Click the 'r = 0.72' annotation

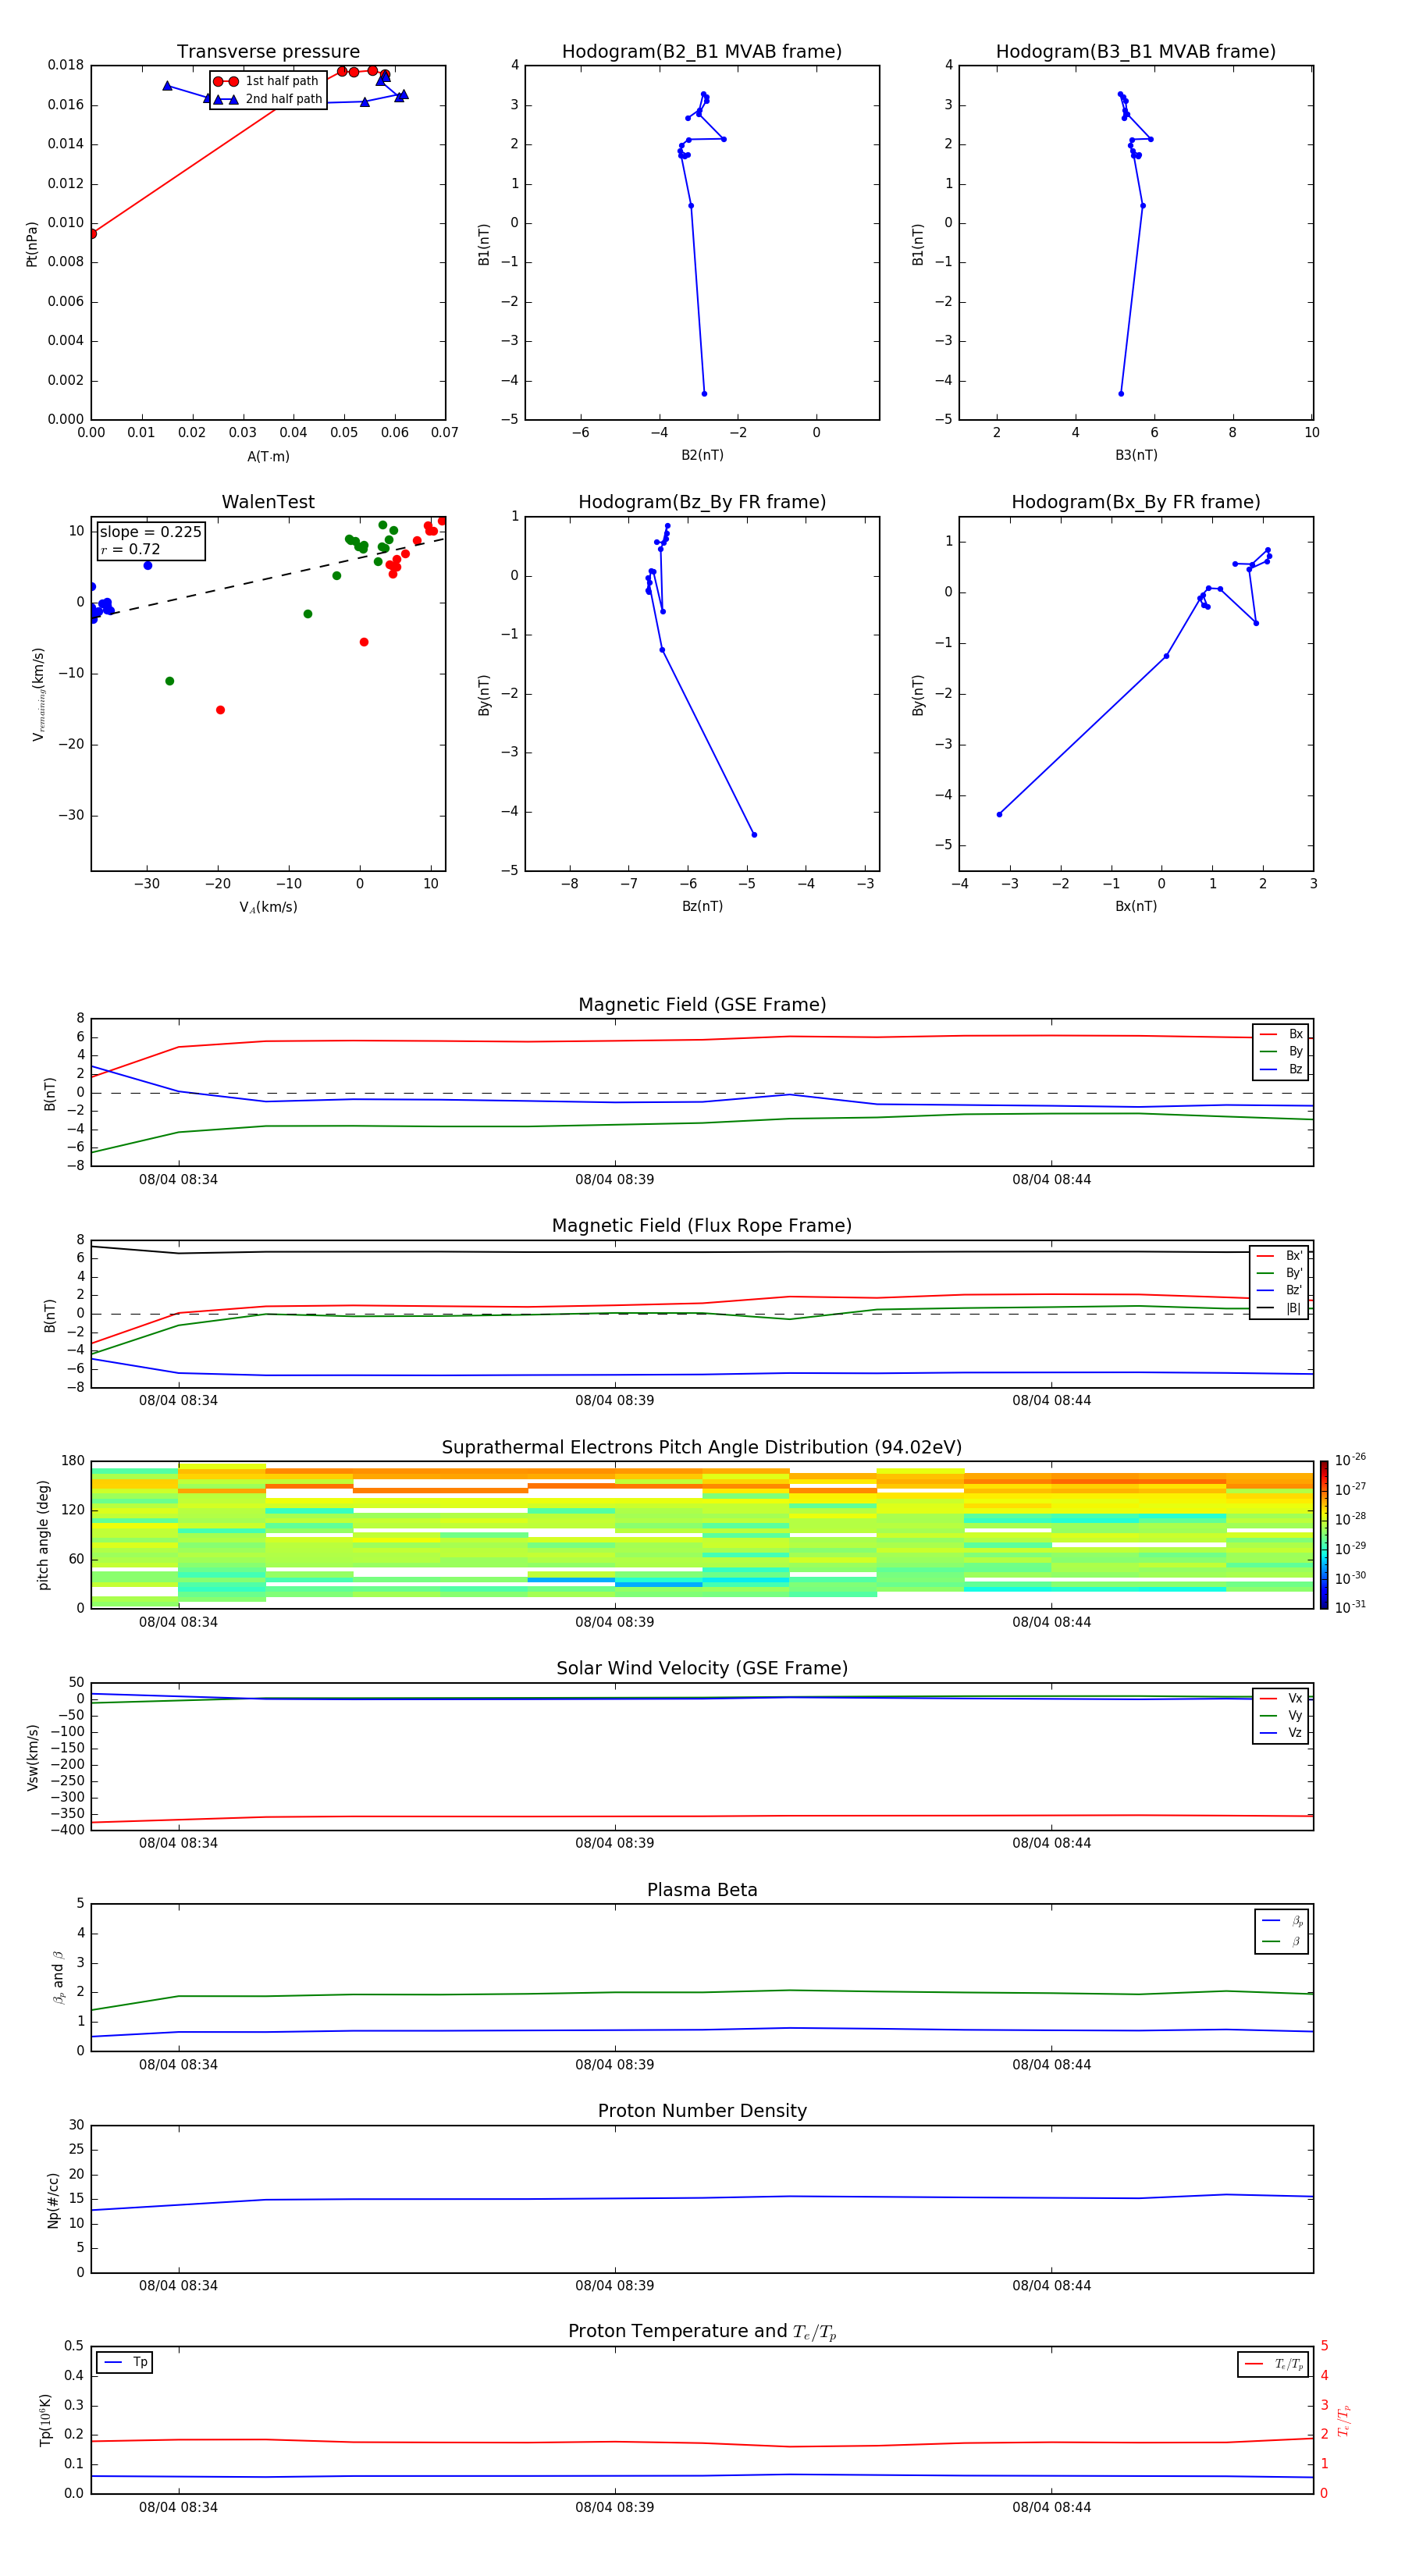point(130,549)
